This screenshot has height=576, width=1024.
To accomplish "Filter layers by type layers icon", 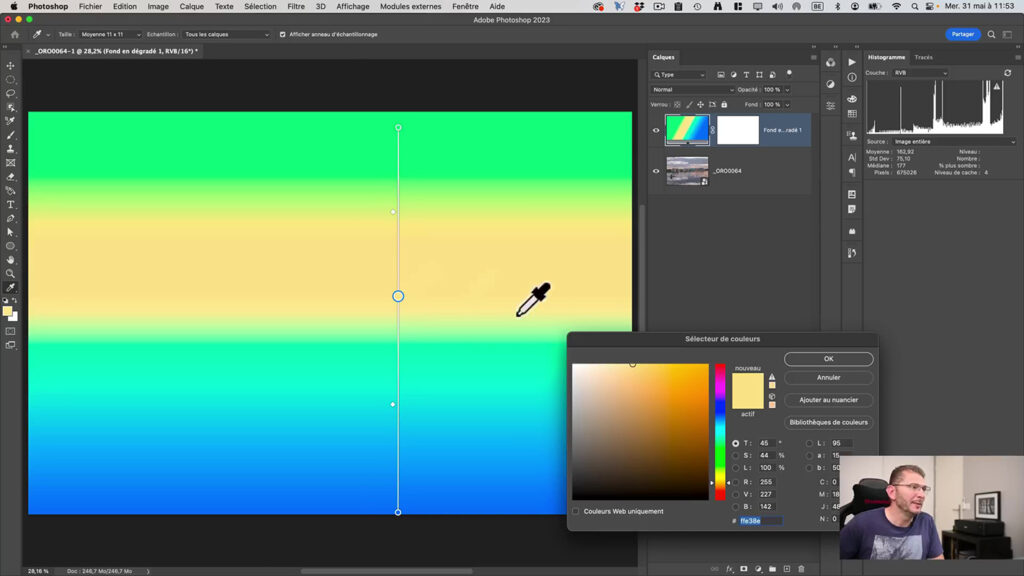I will [x=746, y=74].
